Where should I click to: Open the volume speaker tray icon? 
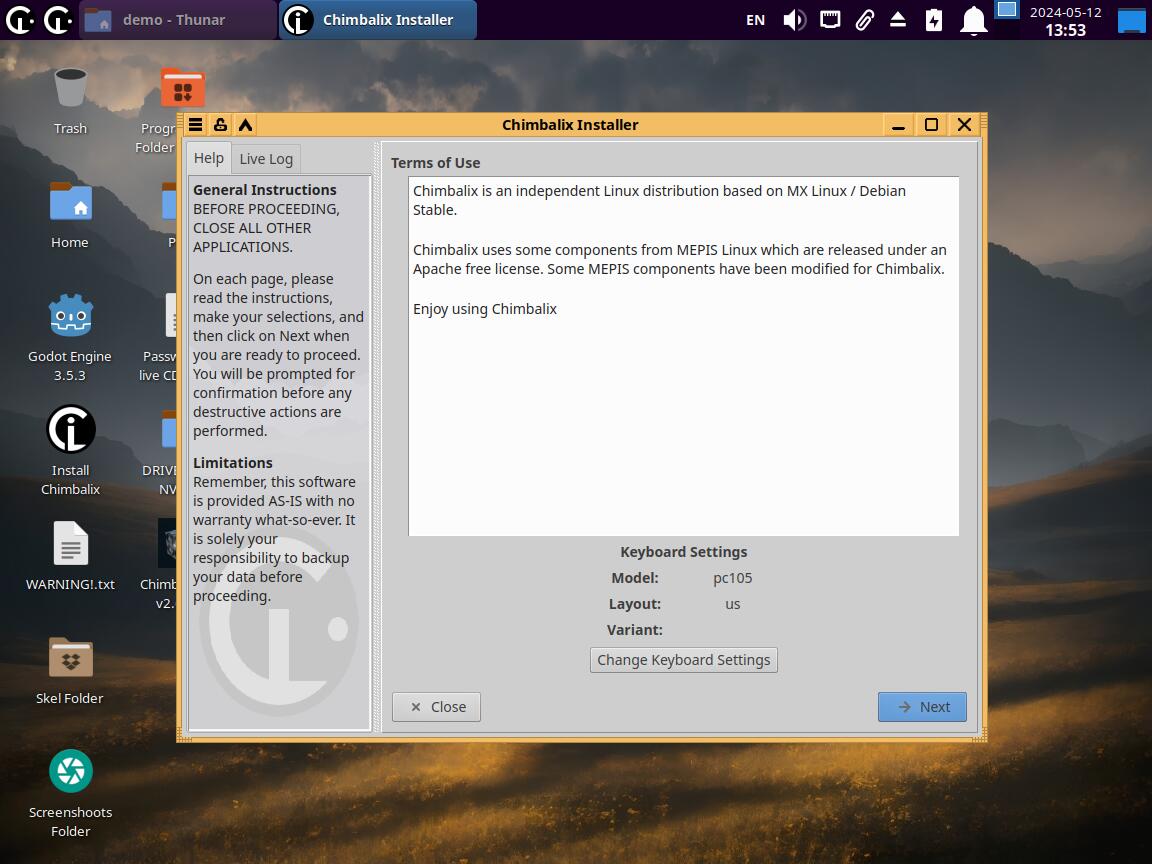794,20
